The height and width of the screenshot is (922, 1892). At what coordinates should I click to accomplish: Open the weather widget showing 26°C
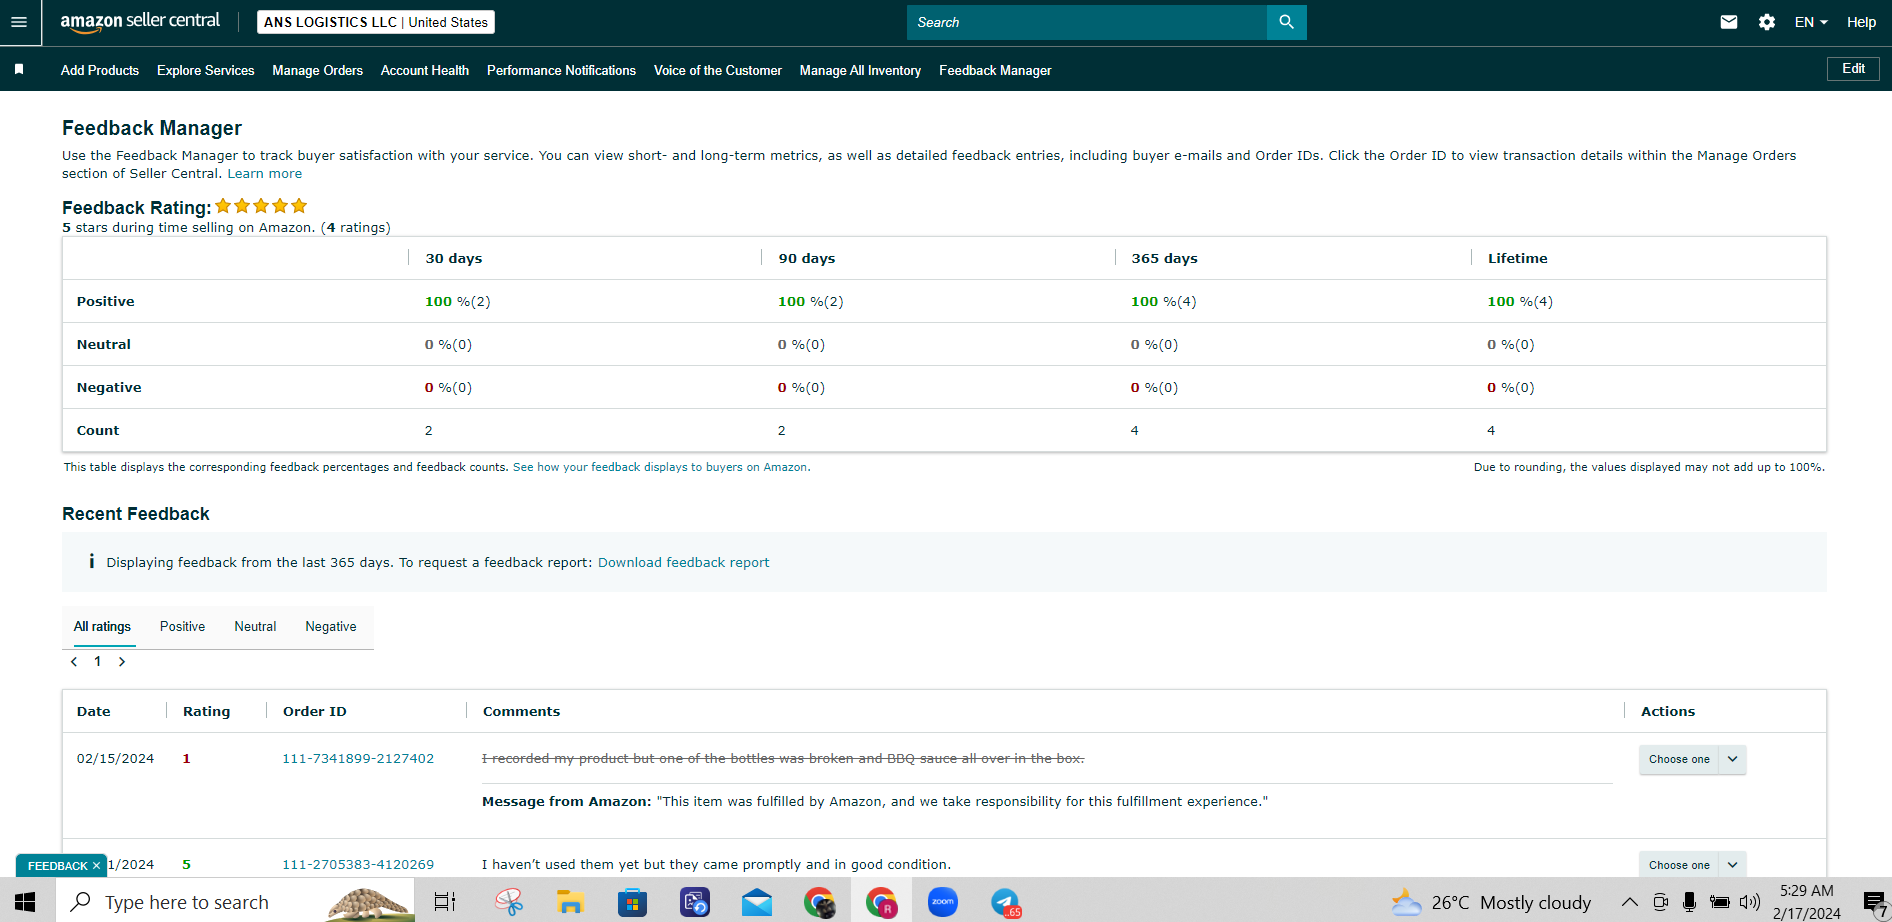click(x=1491, y=903)
